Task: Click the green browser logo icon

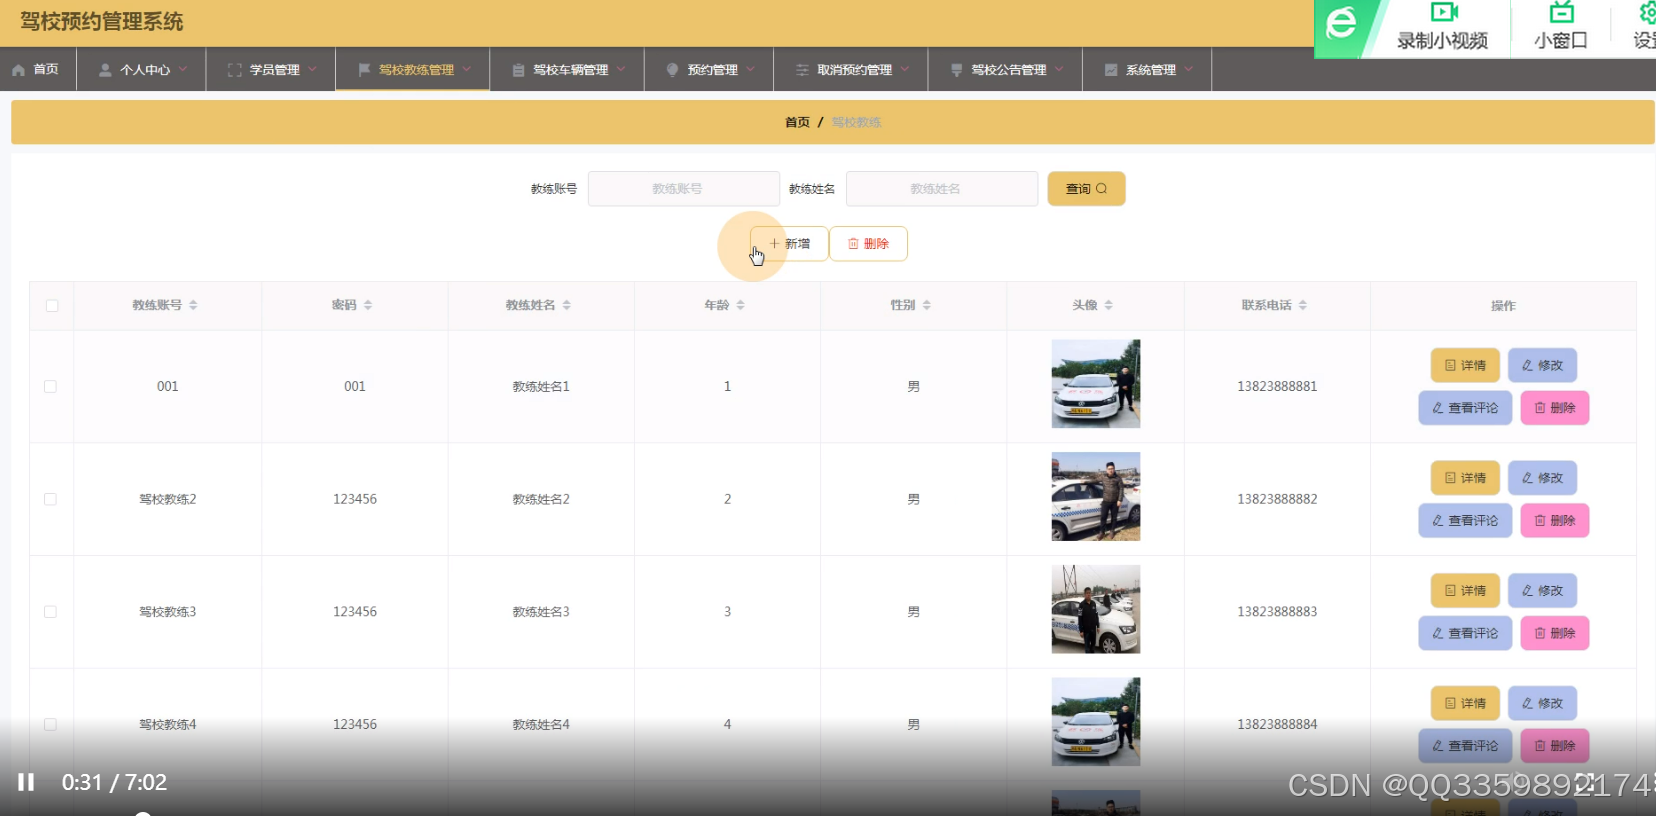Action: [1341, 23]
